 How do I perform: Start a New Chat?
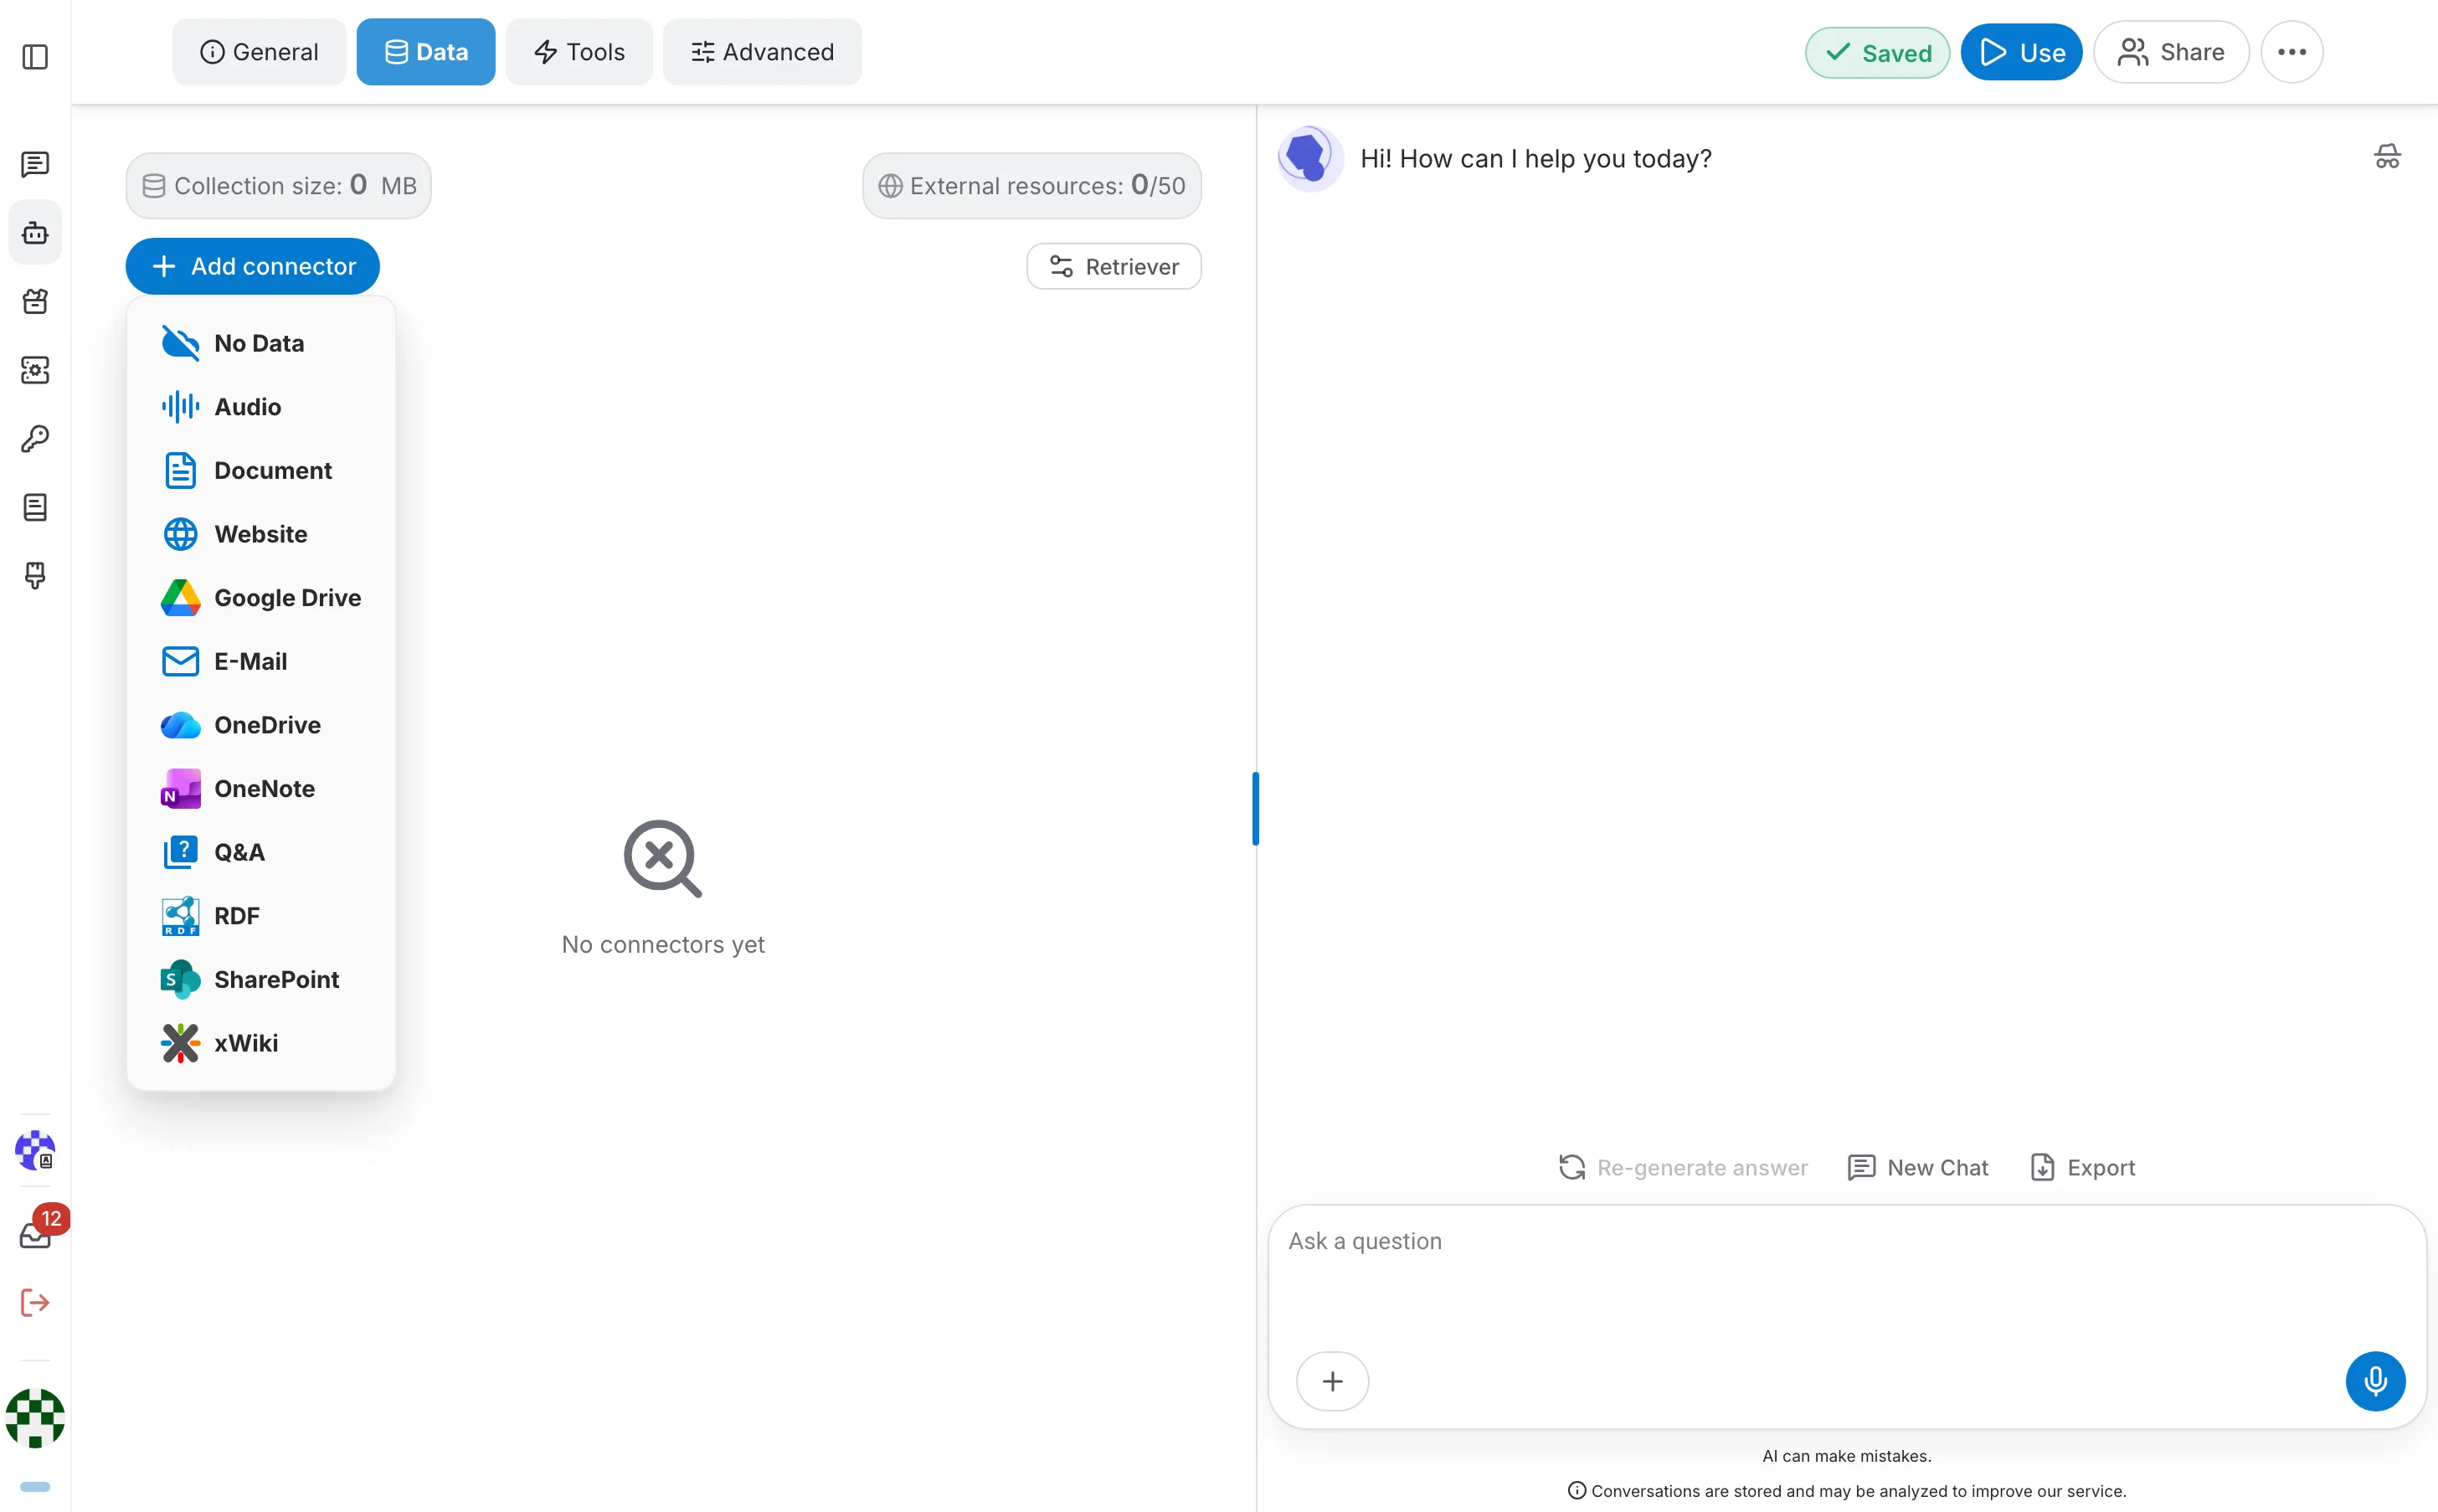click(1917, 1167)
